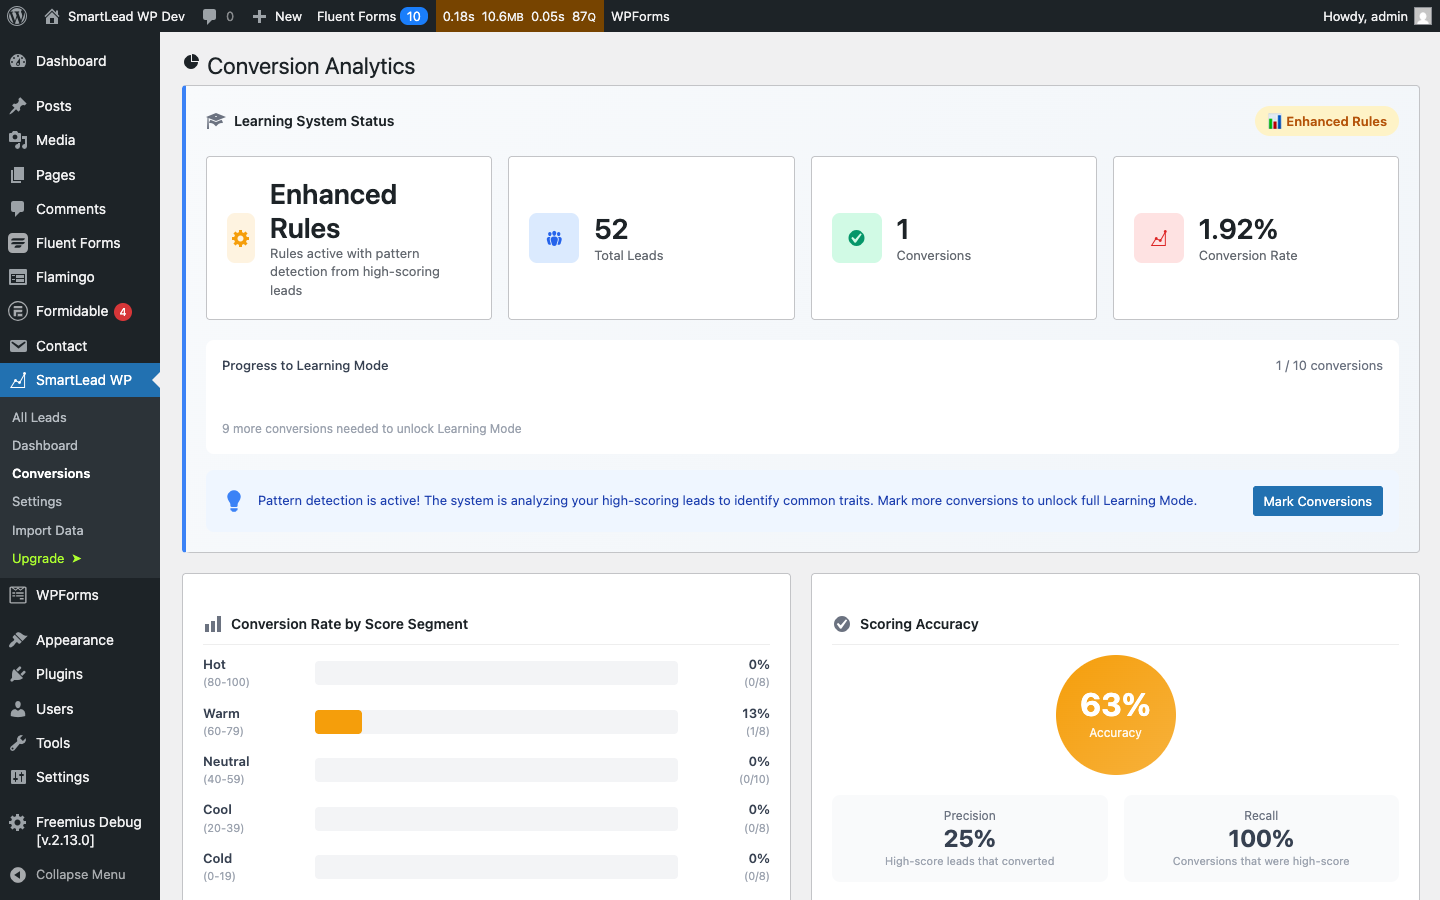Click the Mark Conversions button
Image resolution: width=1440 pixels, height=900 pixels.
[1317, 500]
